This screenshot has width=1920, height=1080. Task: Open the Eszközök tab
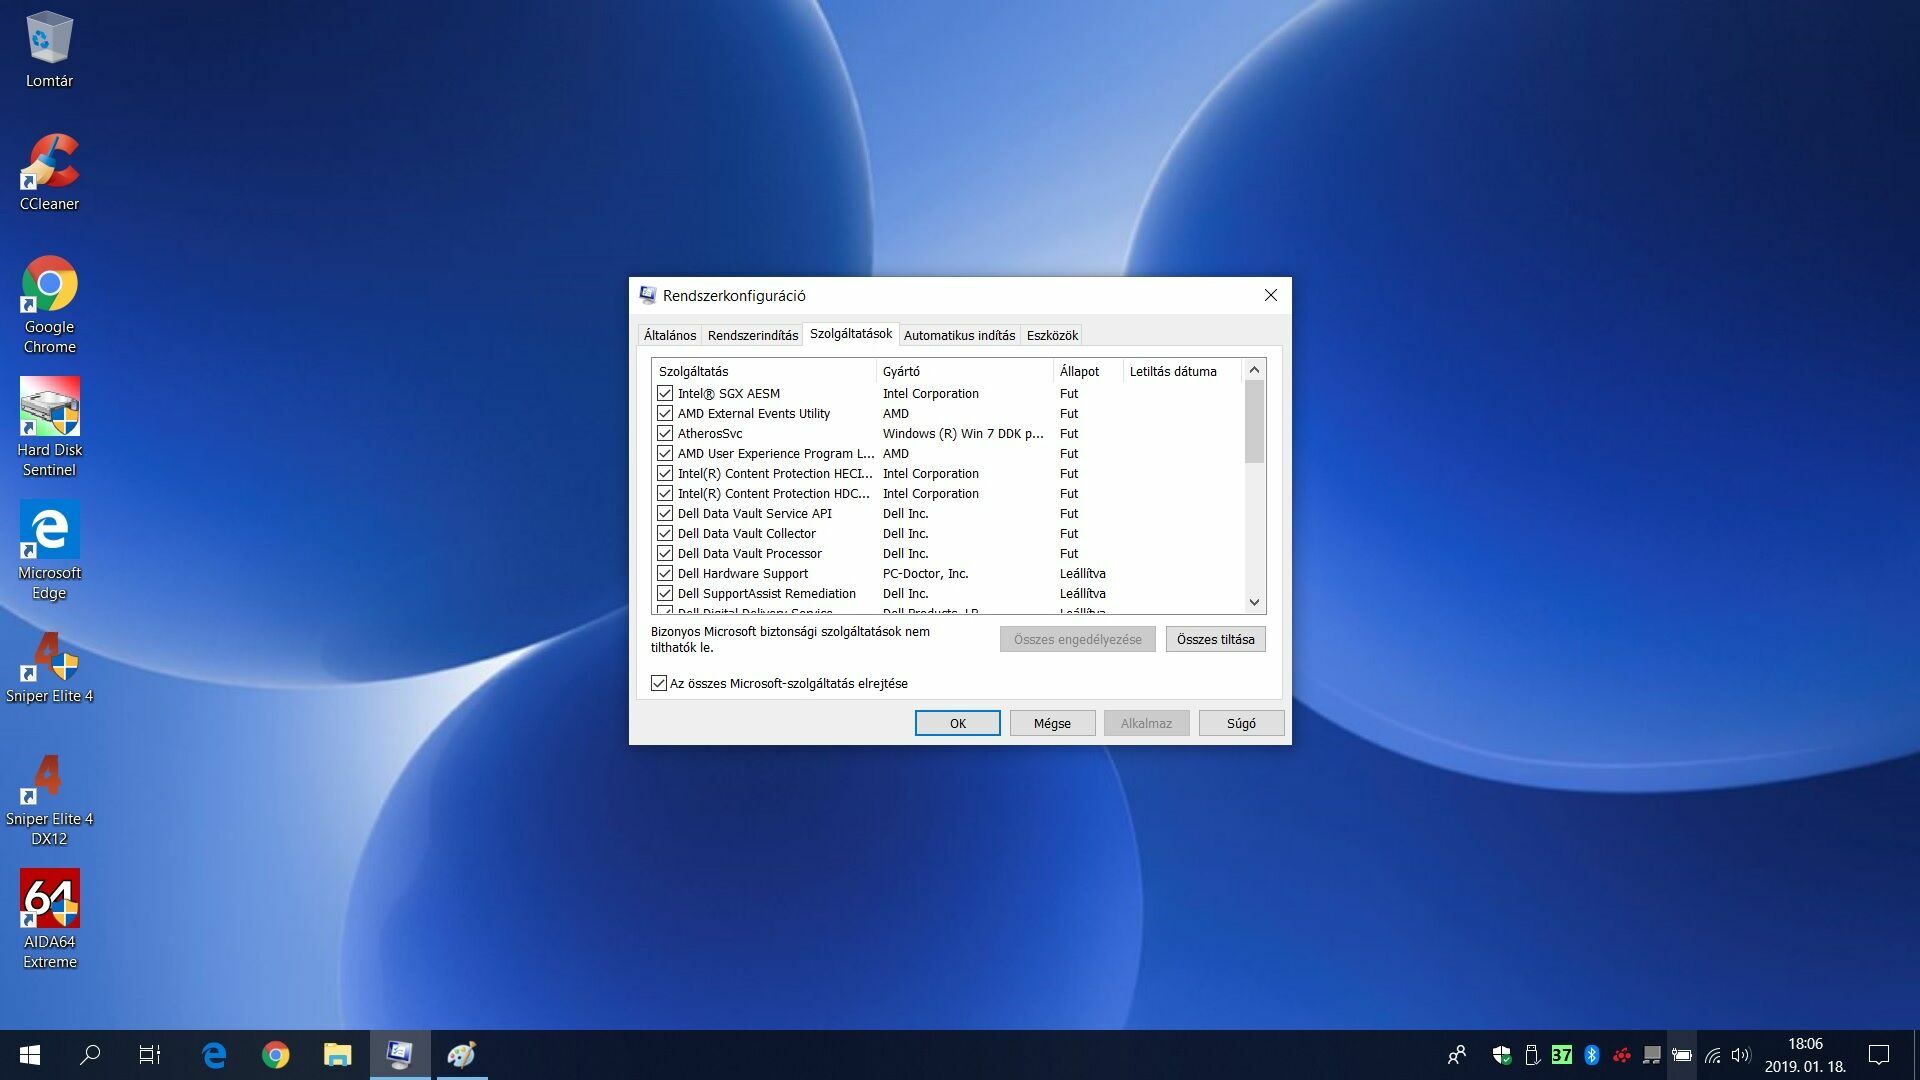(1052, 335)
